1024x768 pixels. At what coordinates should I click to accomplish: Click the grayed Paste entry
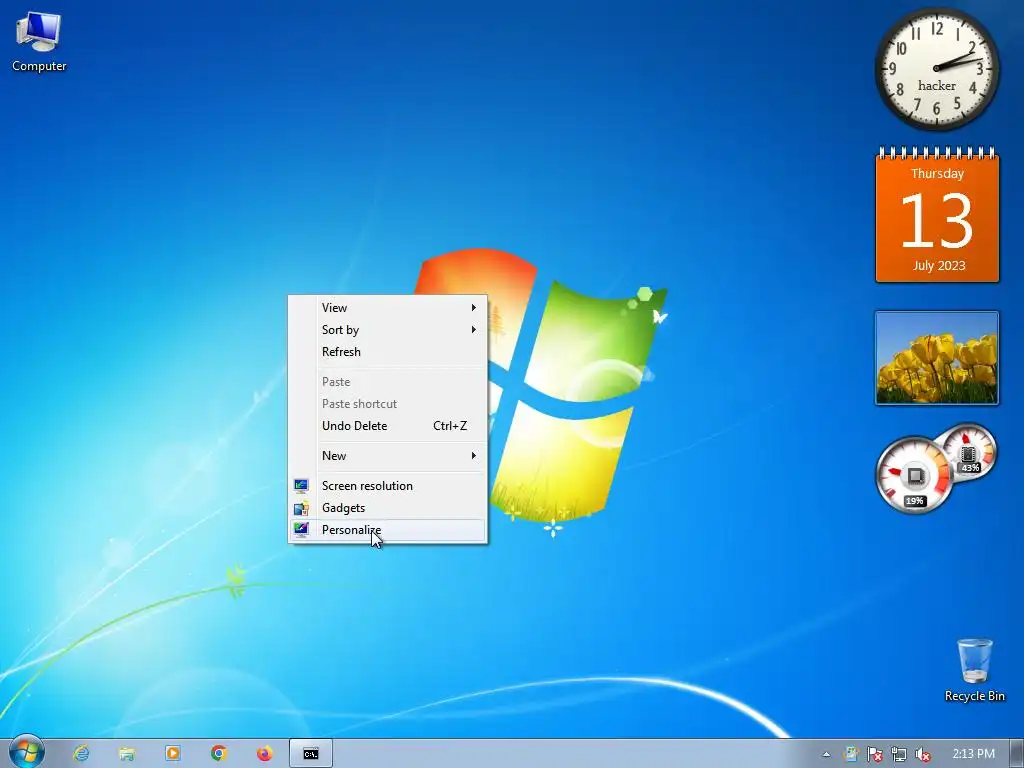[388, 382]
